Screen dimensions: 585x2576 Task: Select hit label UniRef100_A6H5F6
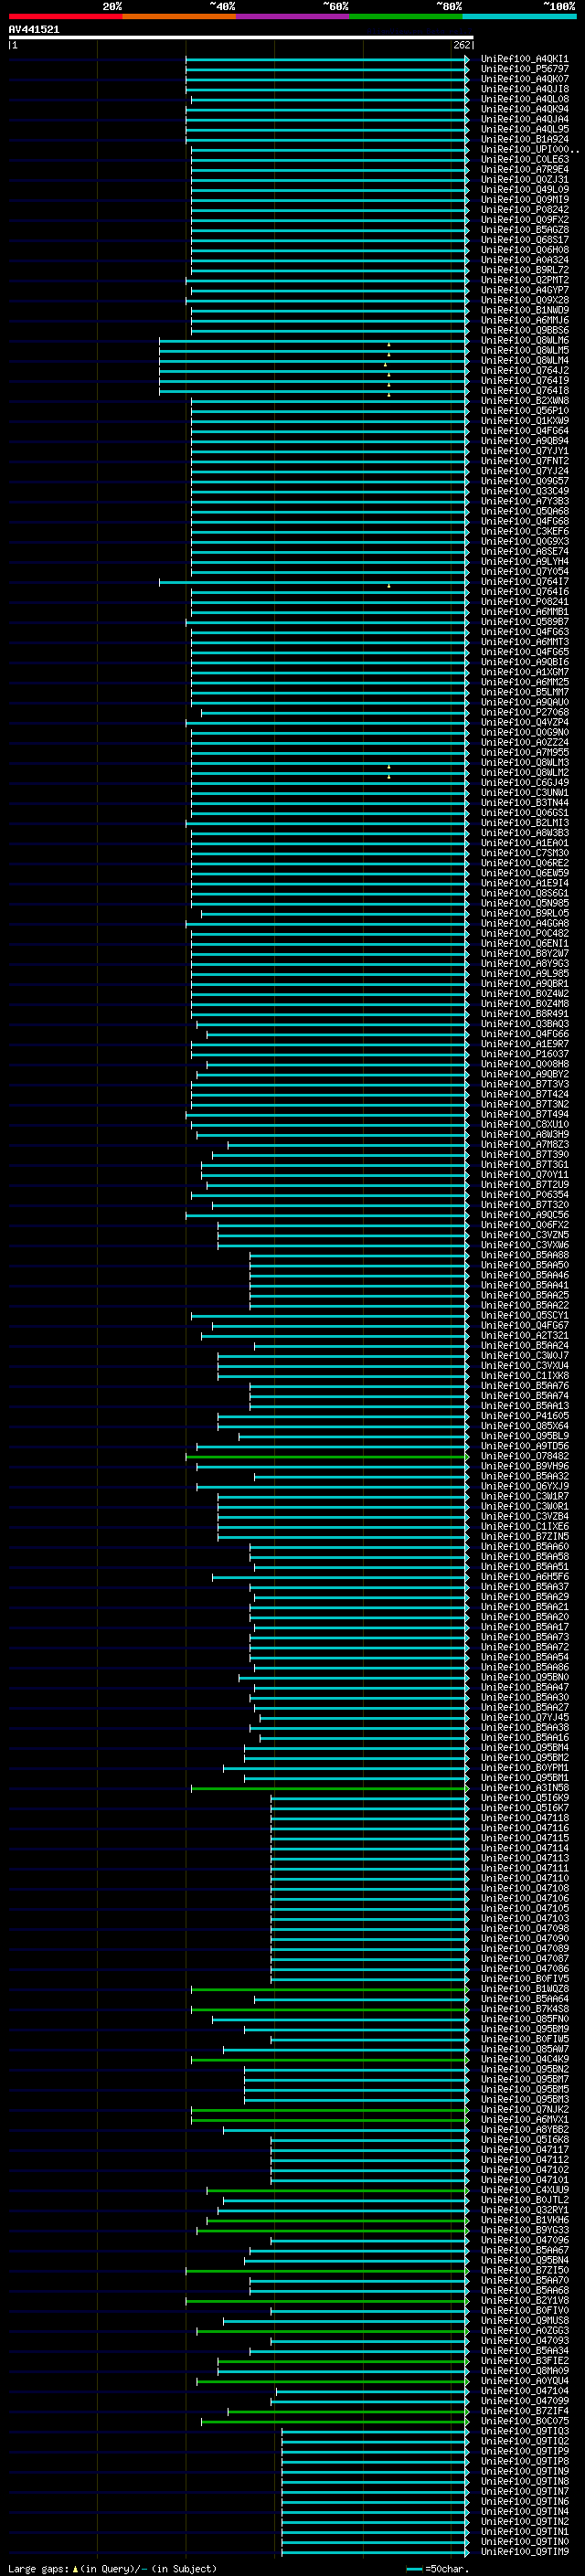click(x=525, y=1576)
